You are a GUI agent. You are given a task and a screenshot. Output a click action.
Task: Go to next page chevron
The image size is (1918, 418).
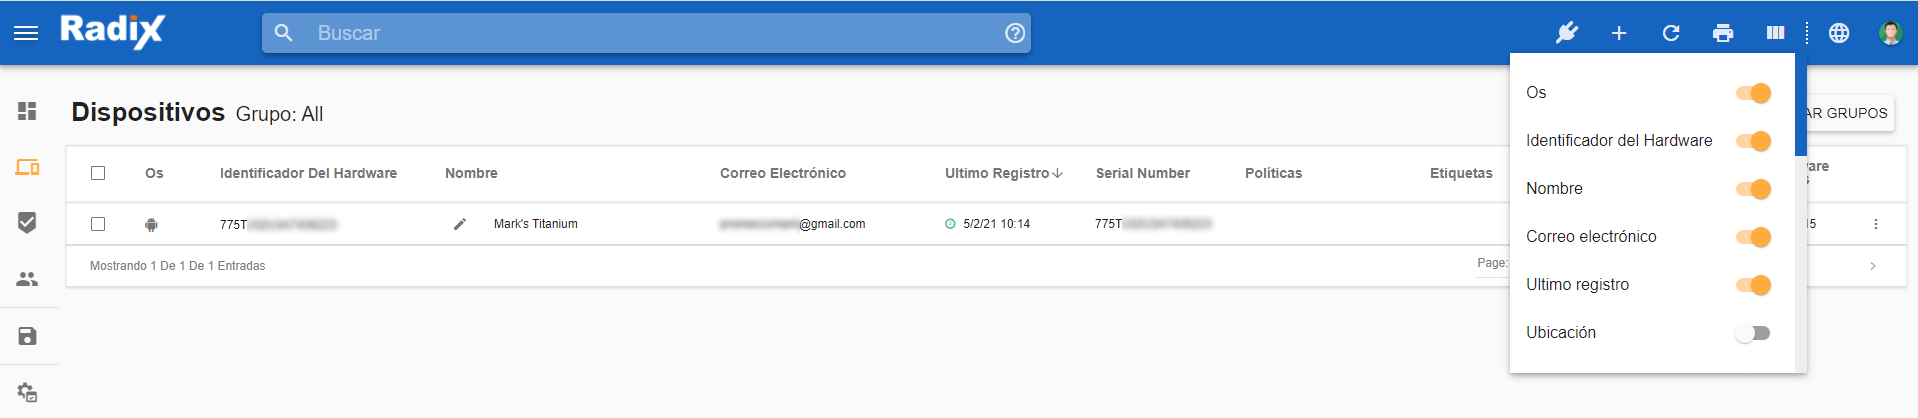point(1873,266)
